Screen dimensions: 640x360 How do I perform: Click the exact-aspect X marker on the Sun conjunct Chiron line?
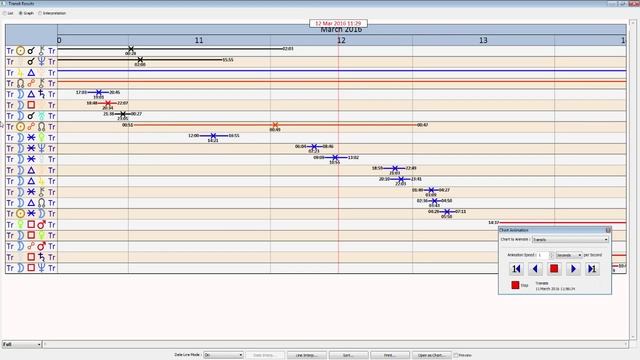point(131,49)
